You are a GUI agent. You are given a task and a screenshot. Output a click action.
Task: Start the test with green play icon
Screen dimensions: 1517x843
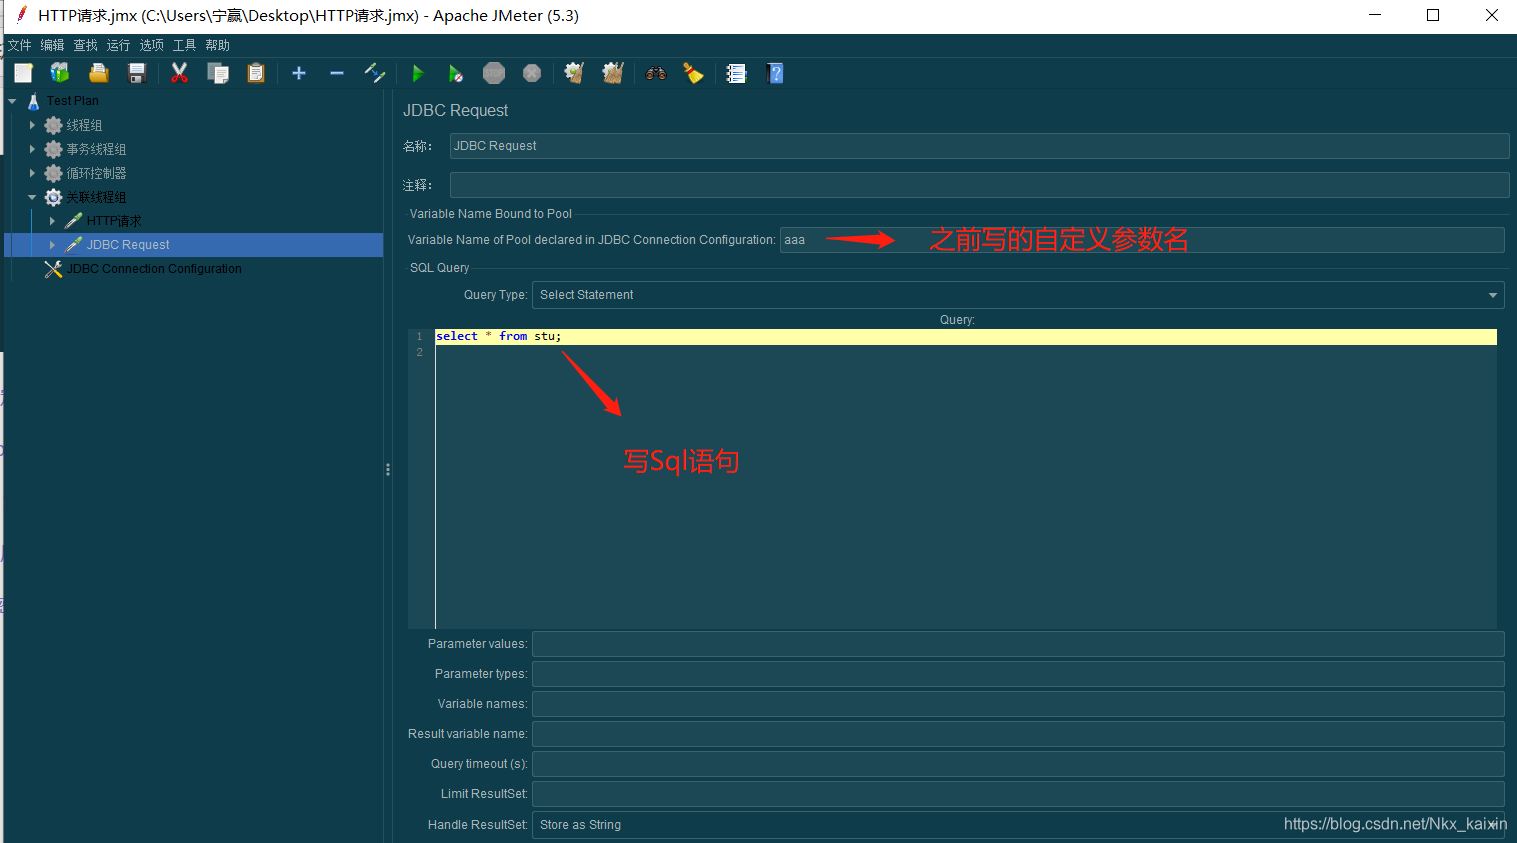pyautogui.click(x=418, y=73)
